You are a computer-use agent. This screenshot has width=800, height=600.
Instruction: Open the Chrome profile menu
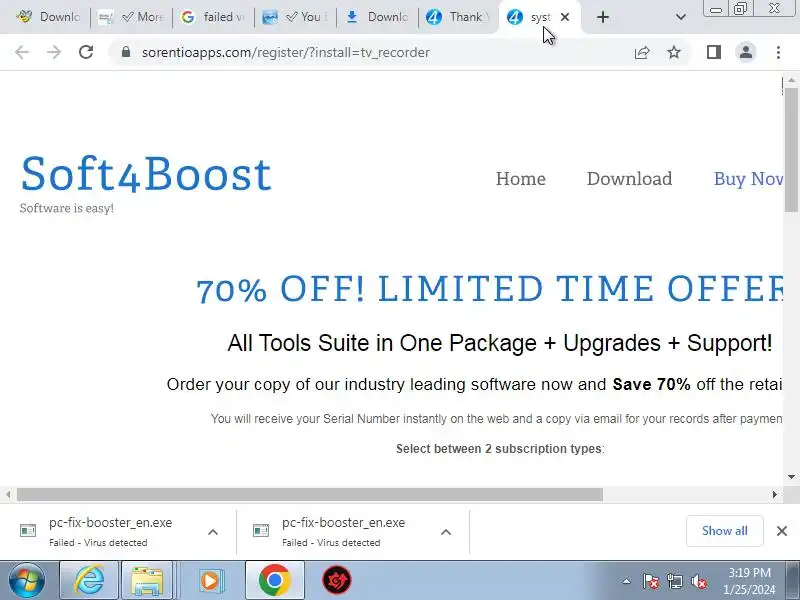tap(746, 52)
